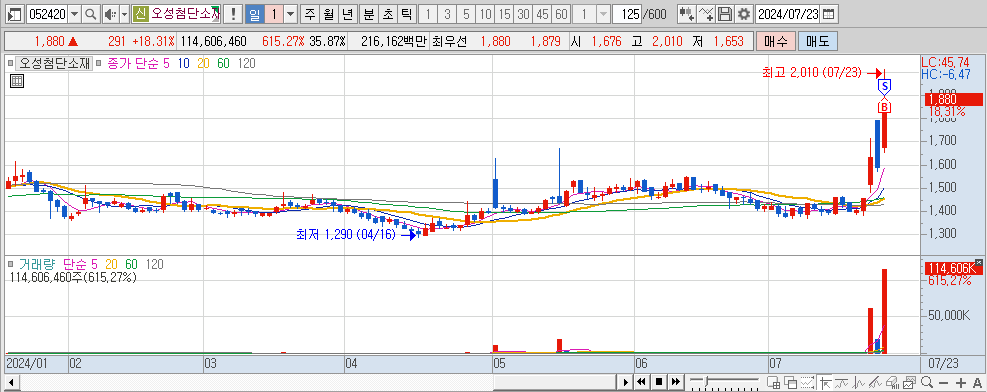Click the 매도 sell button
The height and width of the screenshot is (392, 987).
pos(818,42)
